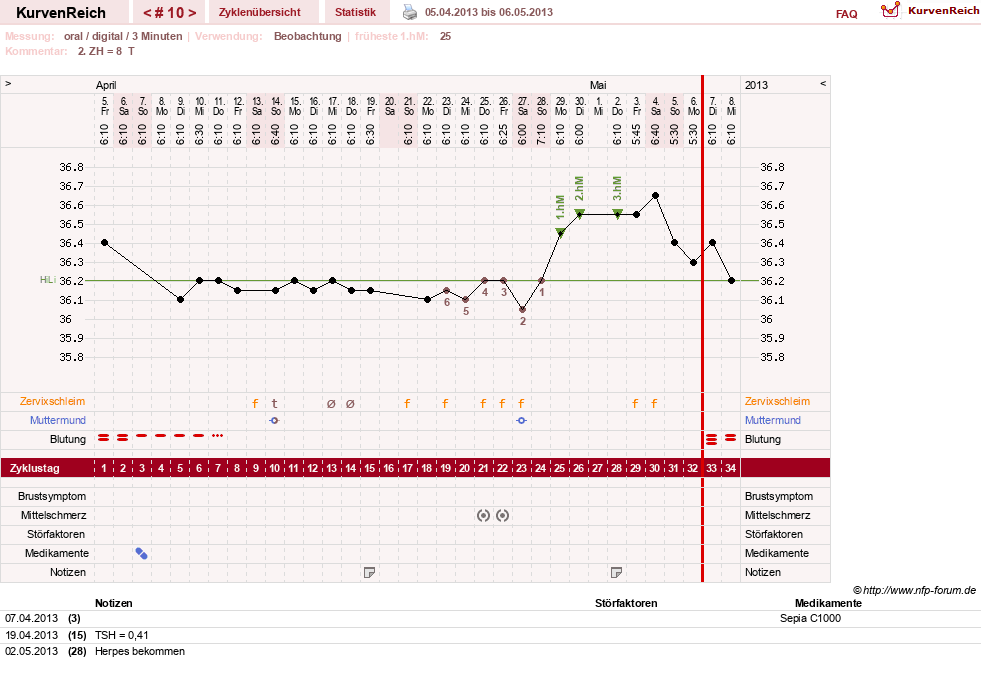This screenshot has height=682, width=981.
Task: Click the lowest temperature point labeled 2
Action: pyautogui.click(x=522, y=310)
